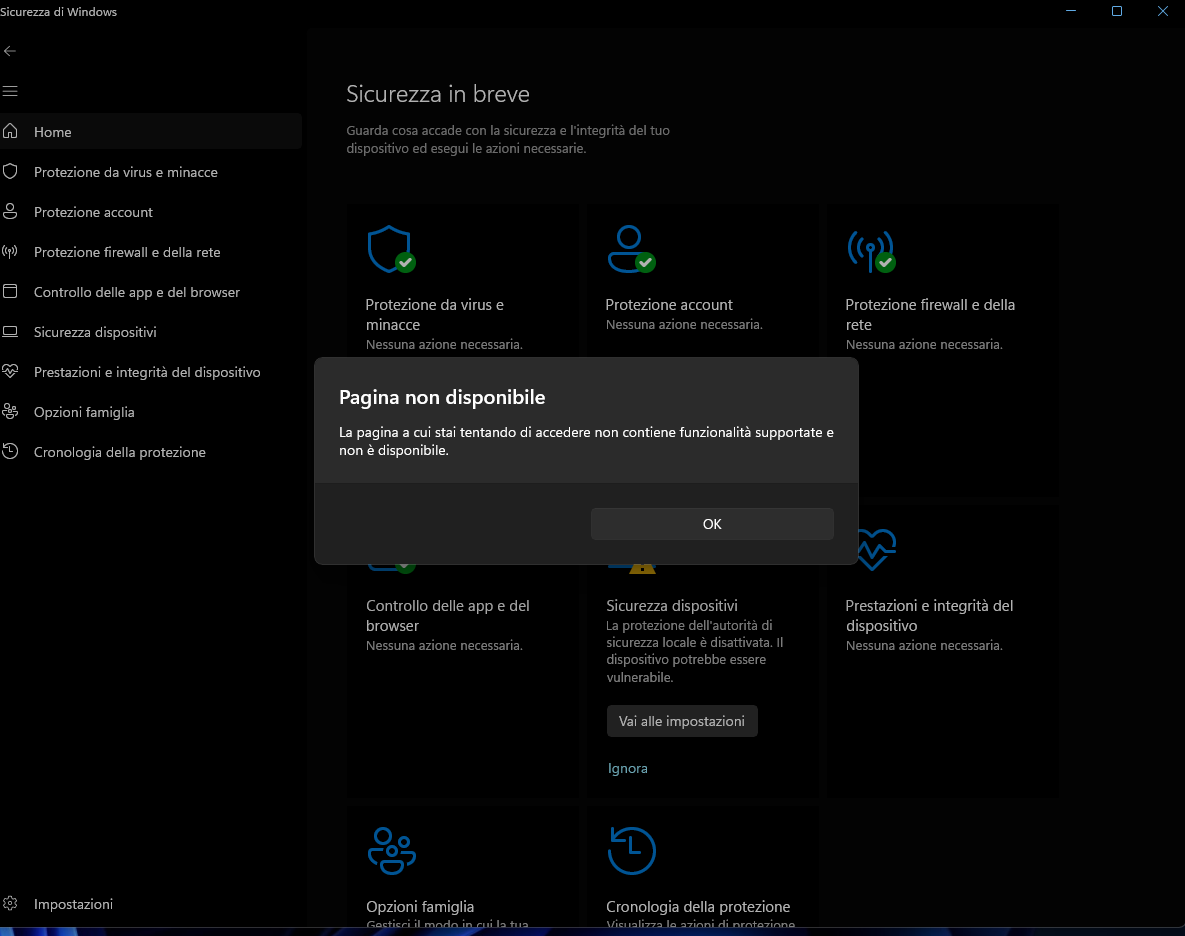This screenshot has width=1185, height=936.
Task: Click the window icon for Controllo delle app in the sidebar
Action: click(x=10, y=292)
